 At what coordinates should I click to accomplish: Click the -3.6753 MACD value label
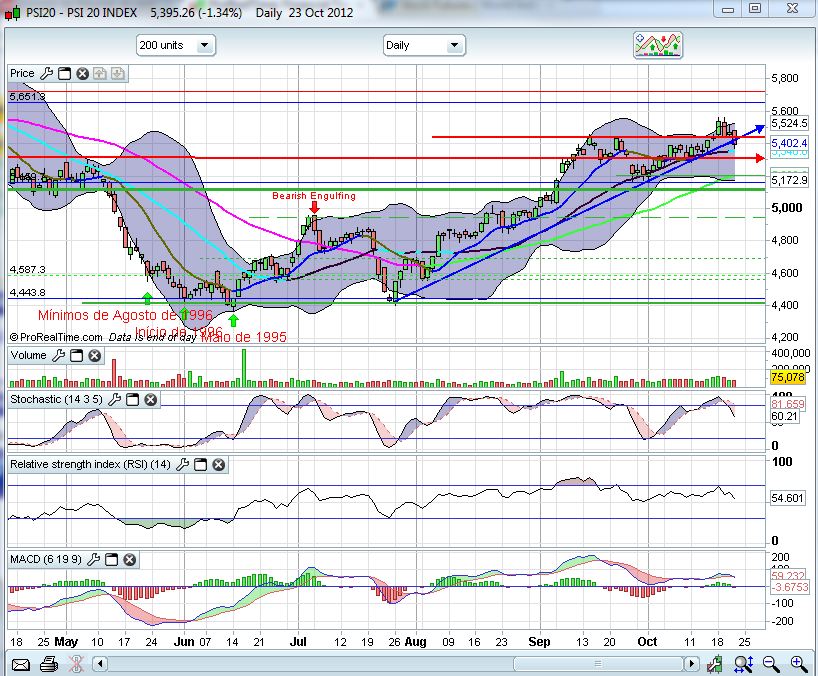[790, 587]
